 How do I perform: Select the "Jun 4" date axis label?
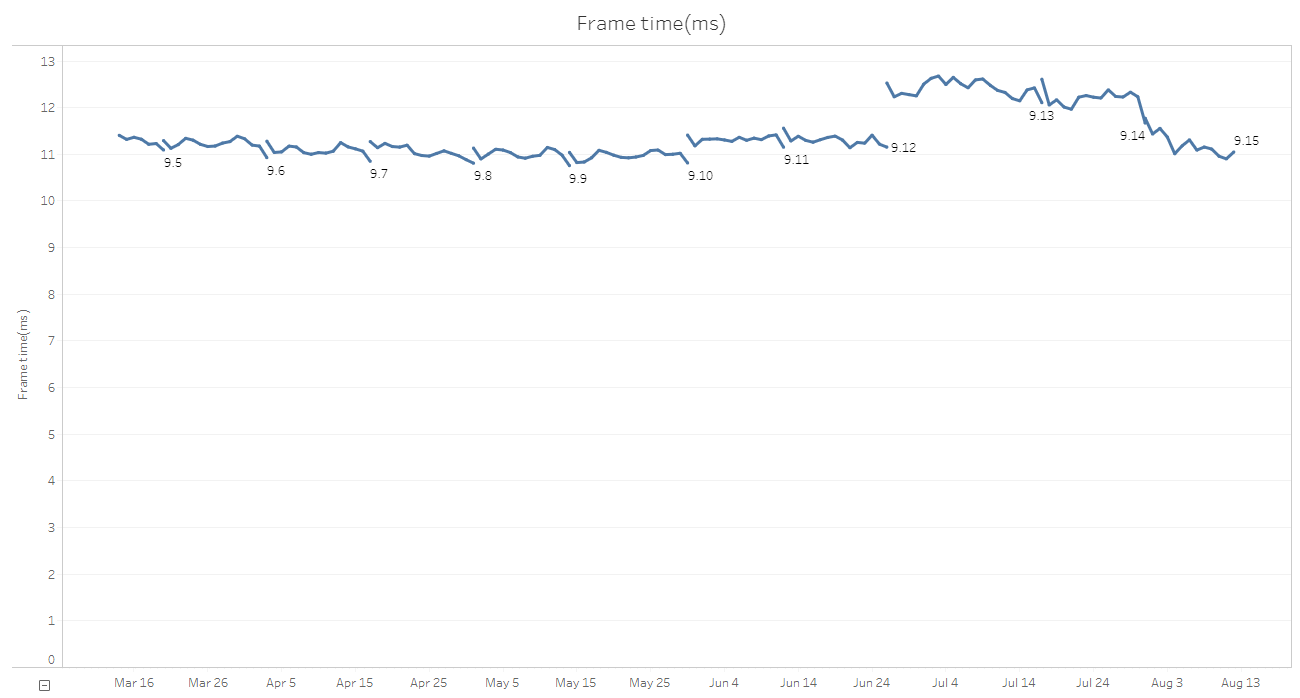[x=724, y=683]
